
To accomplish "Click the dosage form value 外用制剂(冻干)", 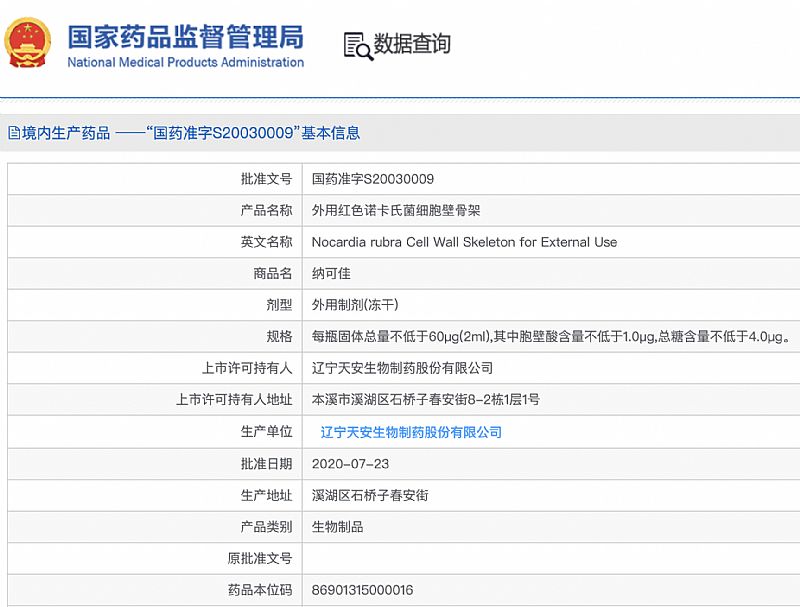I will [x=355, y=305].
